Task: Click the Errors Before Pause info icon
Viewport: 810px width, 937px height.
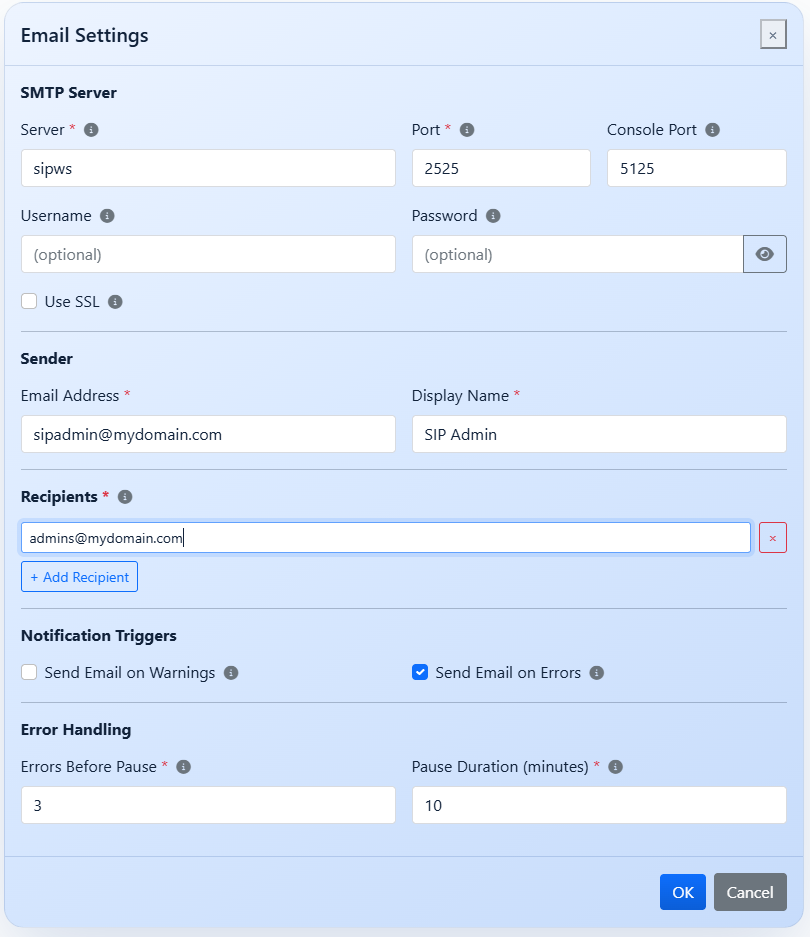Action: coord(184,767)
